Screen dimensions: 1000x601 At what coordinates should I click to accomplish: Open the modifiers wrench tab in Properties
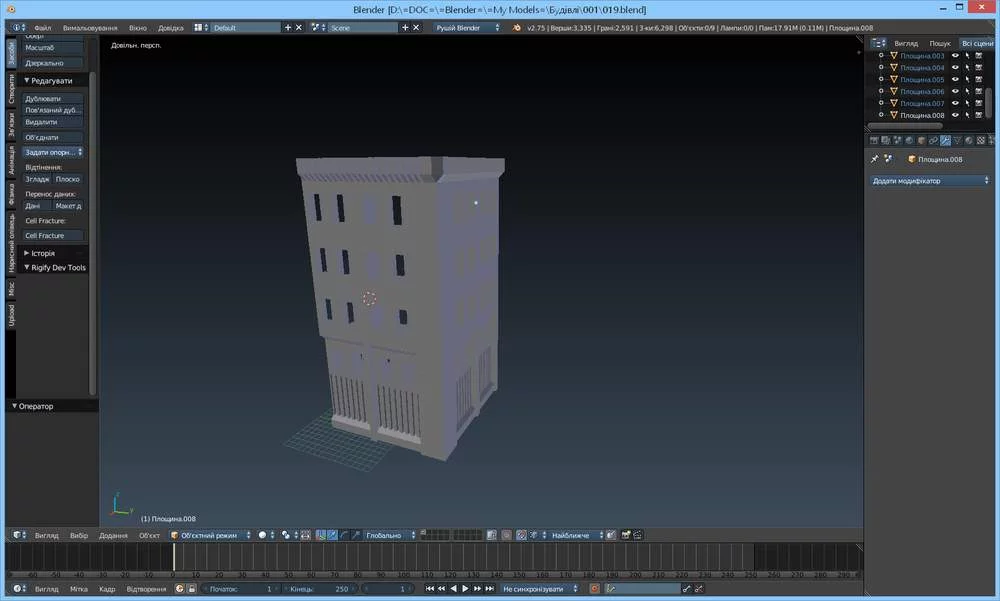945,140
